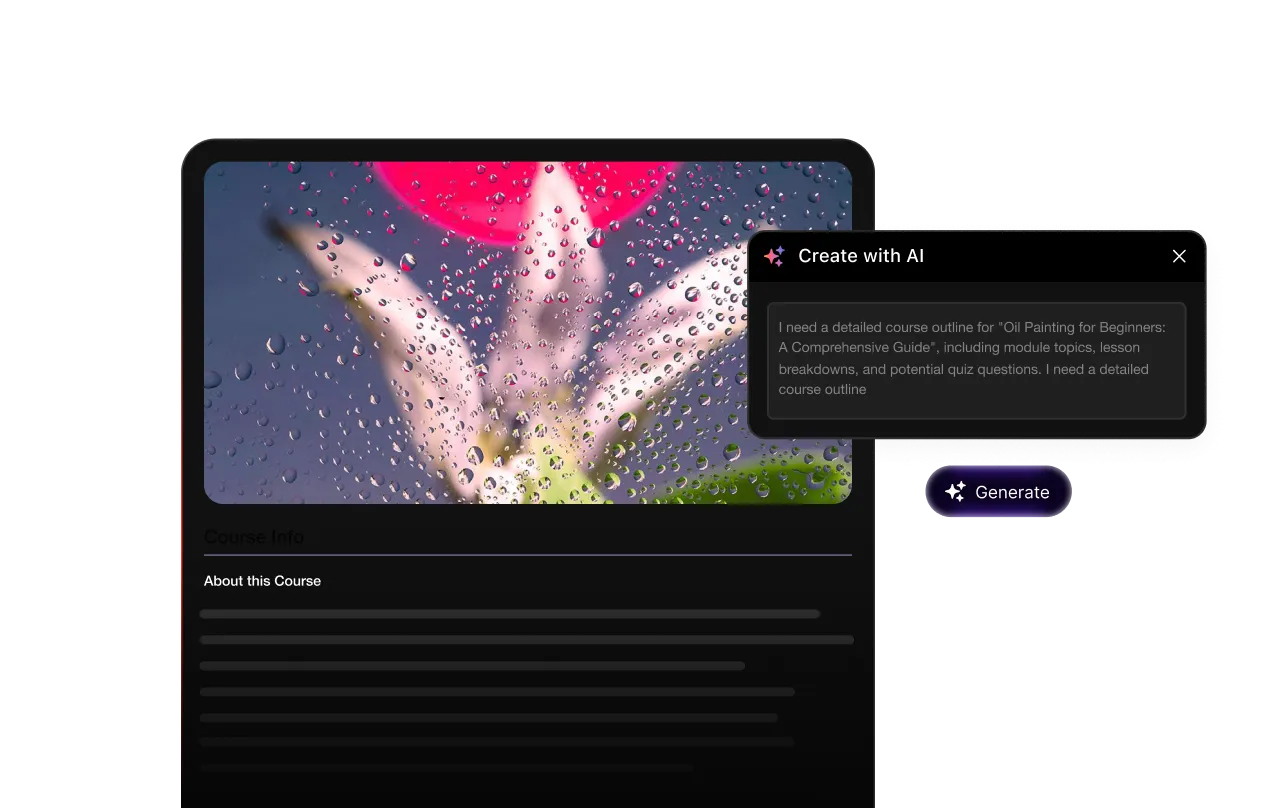
Task: Focus the AI prompt text field
Action: pyautogui.click(x=976, y=360)
